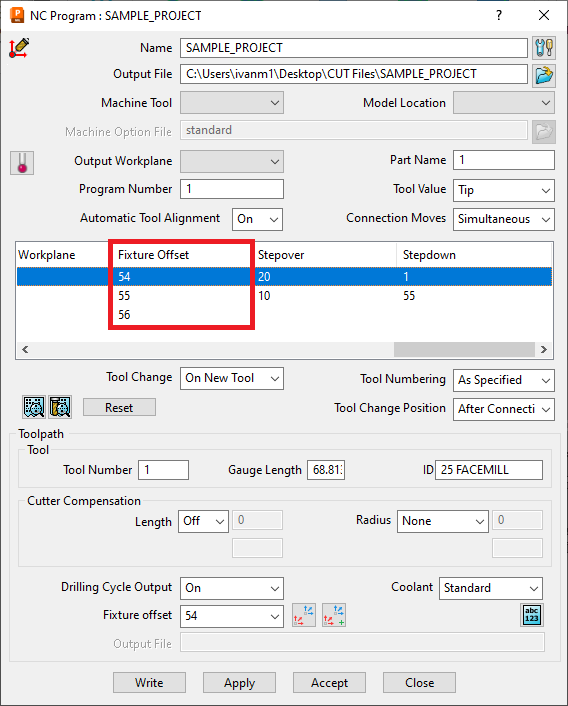
Task: Open the Coolant dropdown
Action: [491, 588]
